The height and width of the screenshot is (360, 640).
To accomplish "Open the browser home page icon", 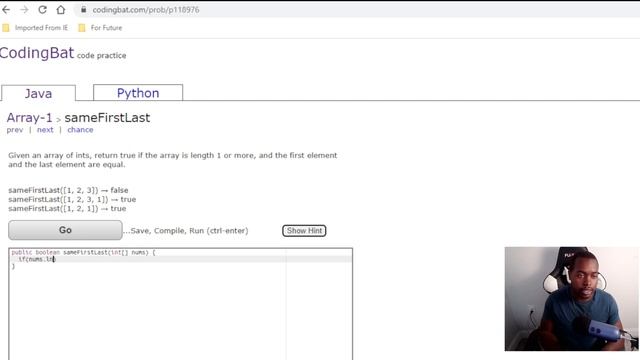I will click(61, 10).
